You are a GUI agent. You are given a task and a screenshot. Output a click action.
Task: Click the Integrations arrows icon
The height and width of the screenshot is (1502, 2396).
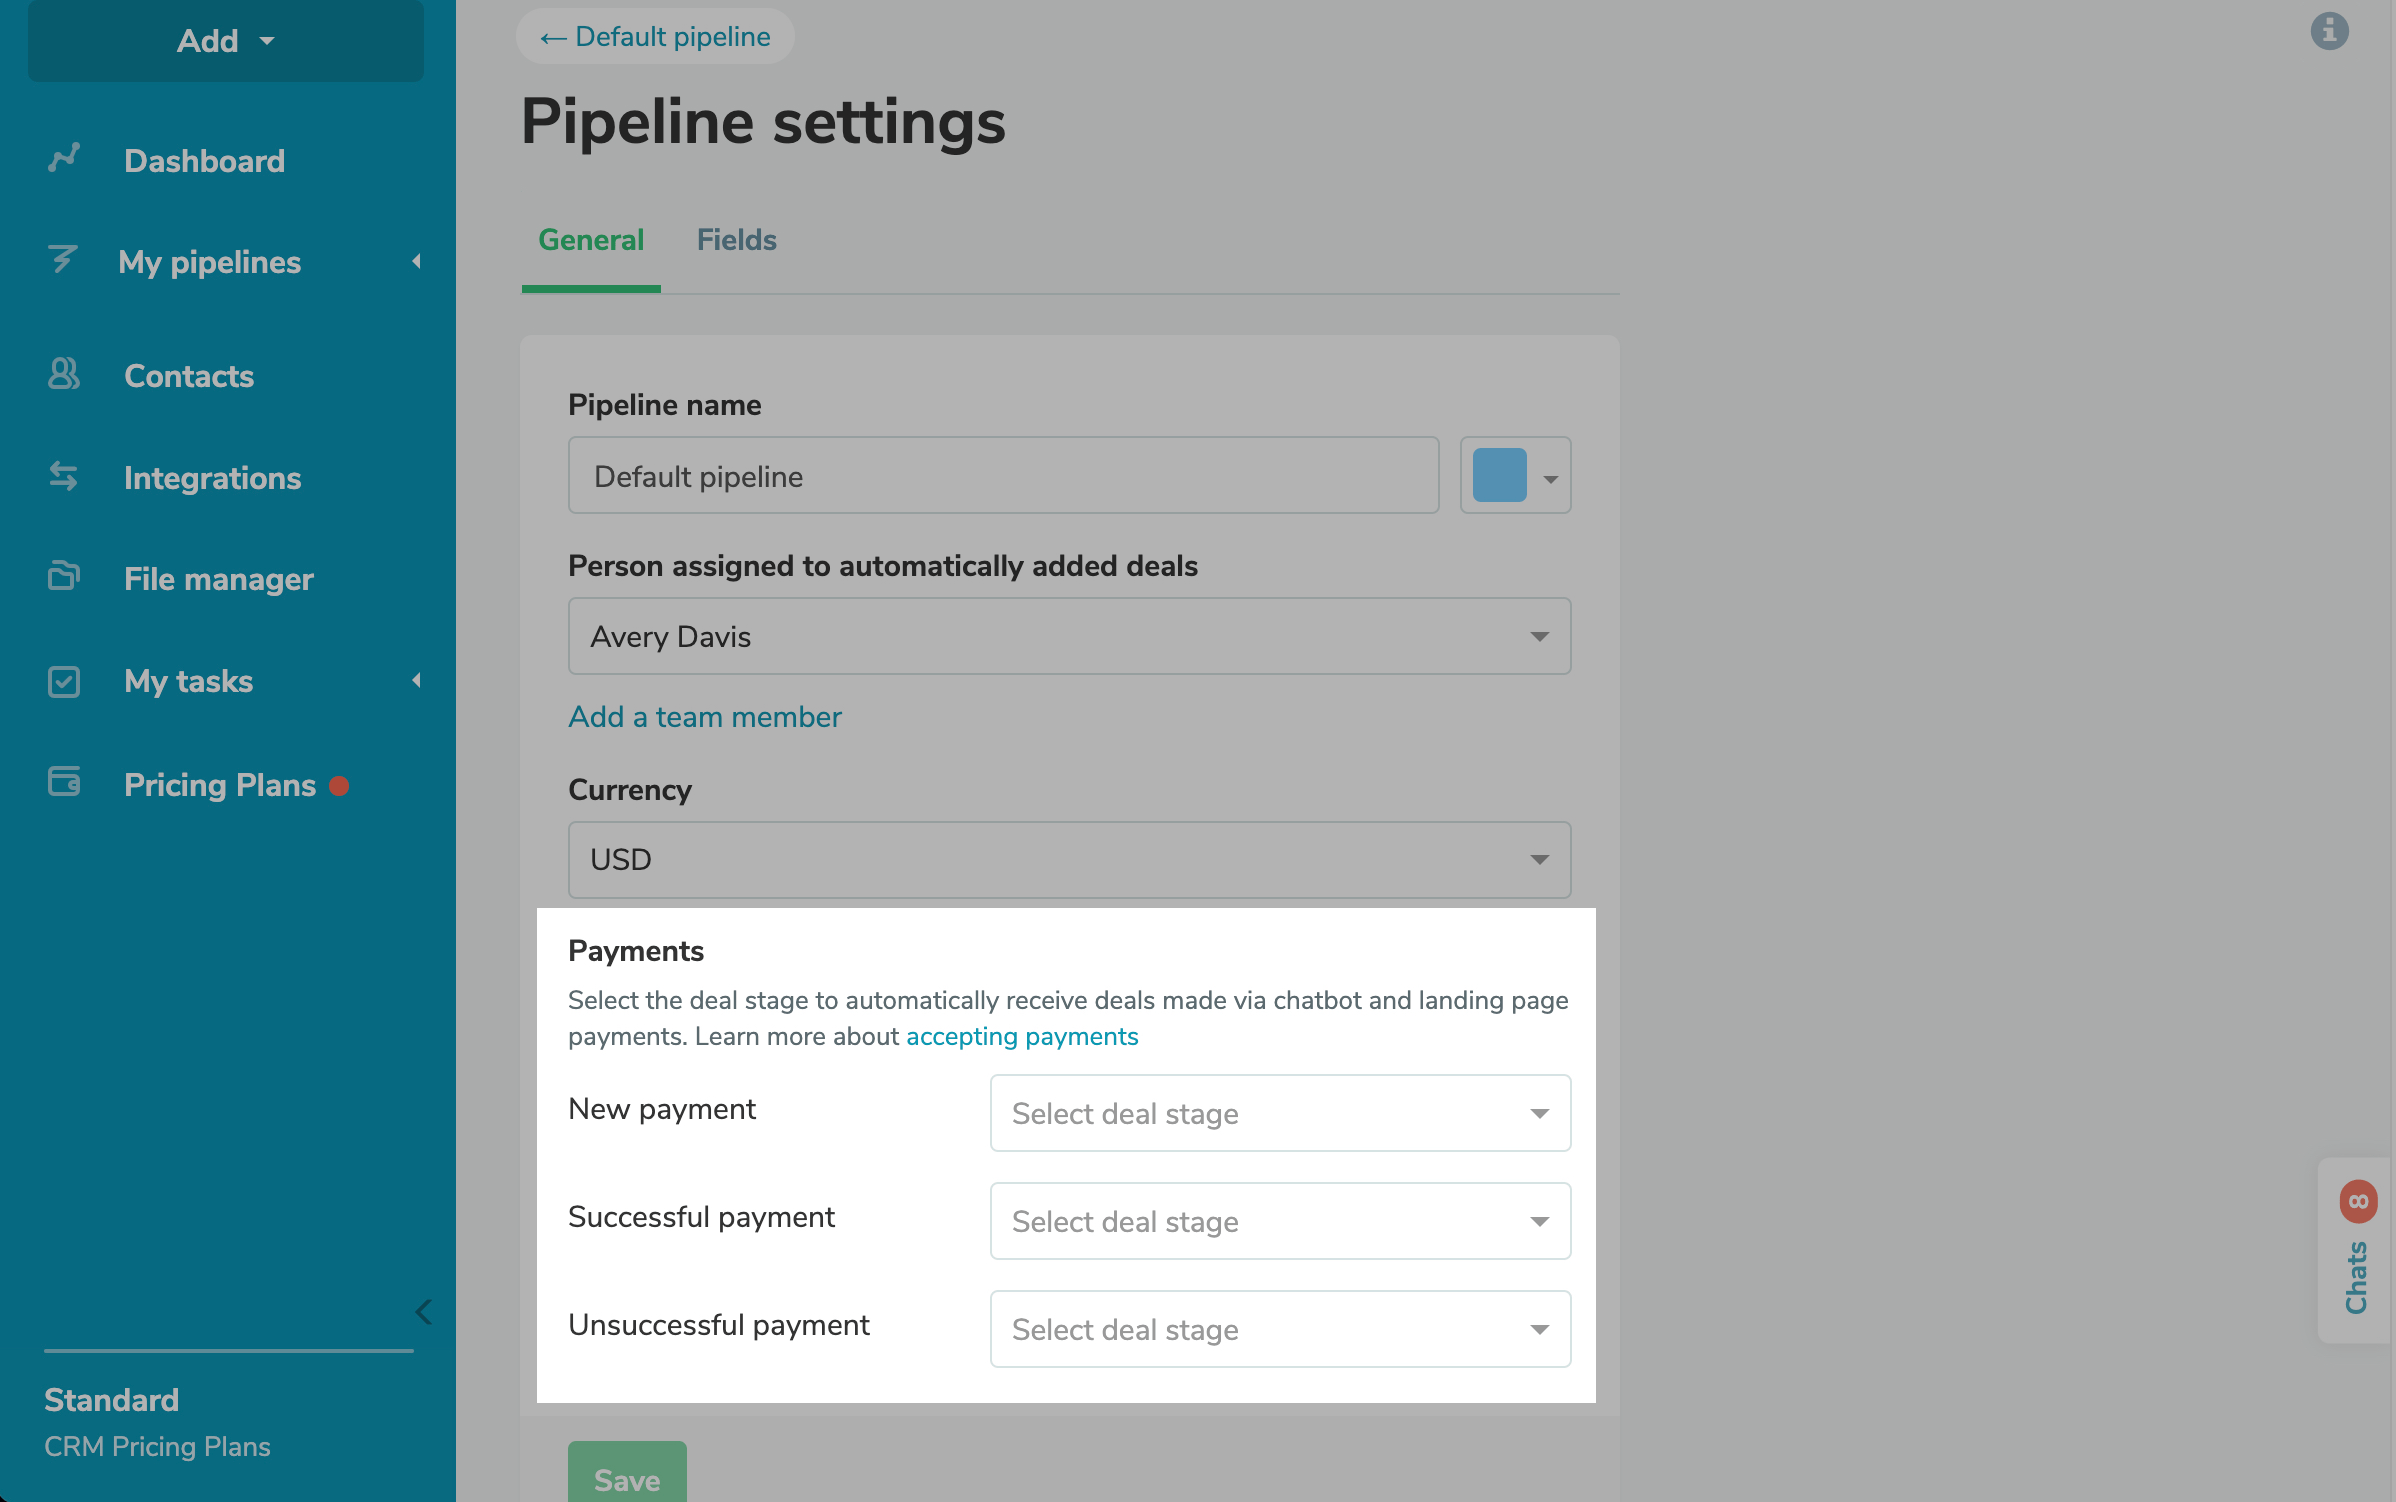(x=64, y=476)
